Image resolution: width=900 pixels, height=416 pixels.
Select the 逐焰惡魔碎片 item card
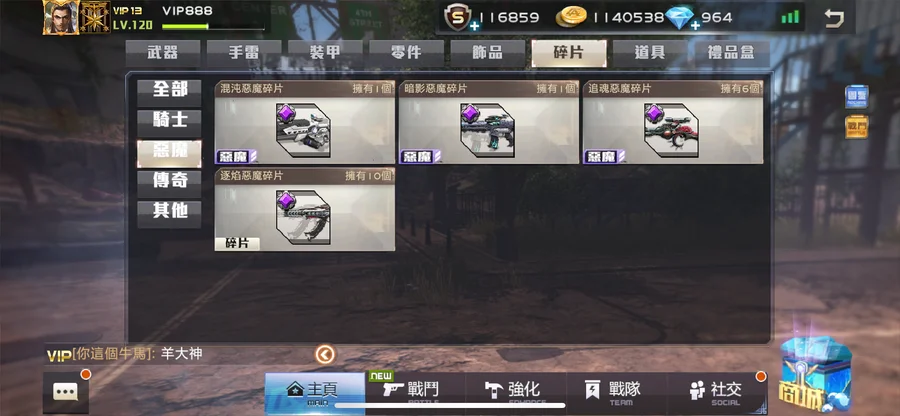[x=305, y=209]
